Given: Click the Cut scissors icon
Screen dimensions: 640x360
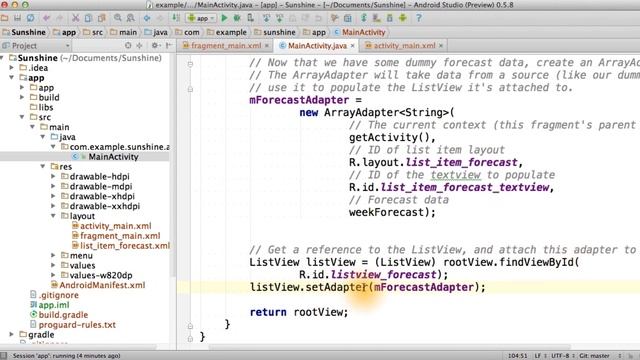Looking at the screenshot, I should [x=76, y=18].
